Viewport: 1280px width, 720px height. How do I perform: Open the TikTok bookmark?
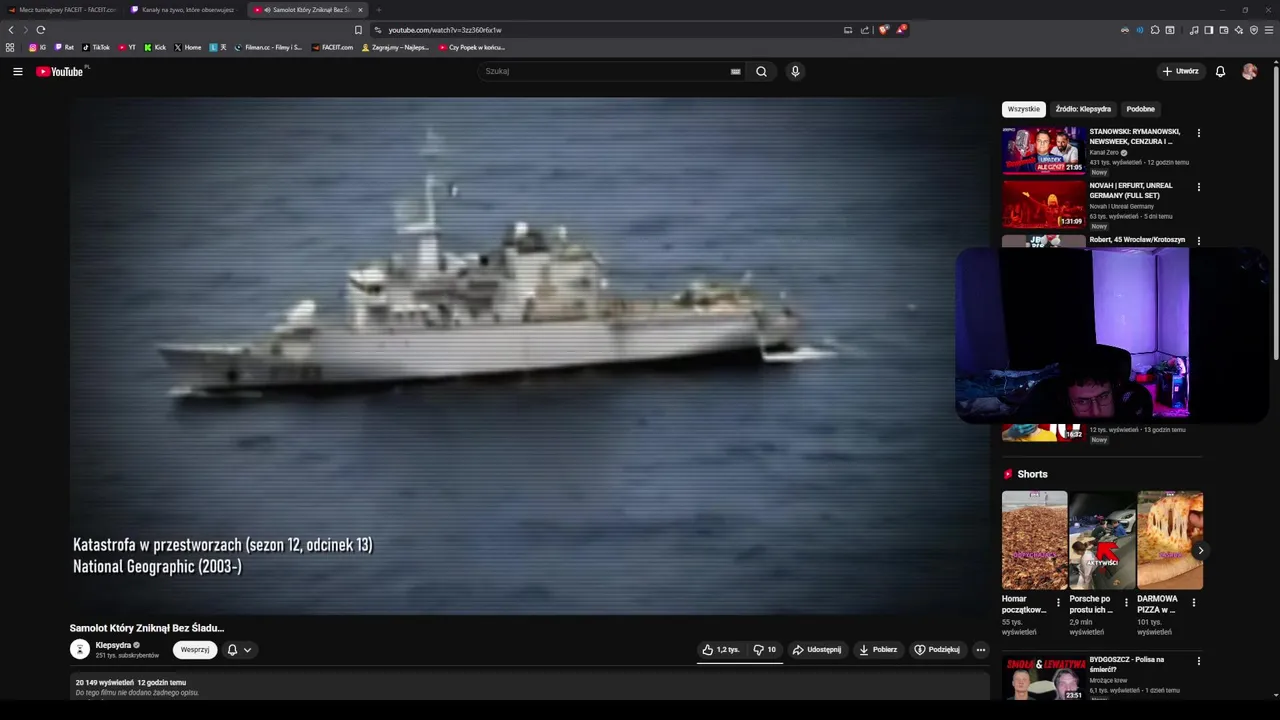pos(96,47)
